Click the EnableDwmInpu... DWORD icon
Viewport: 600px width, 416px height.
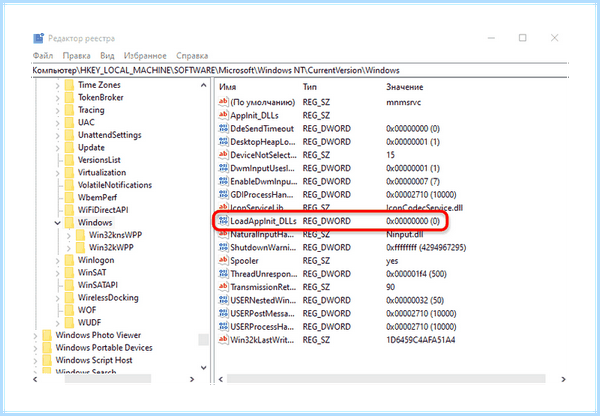pyautogui.click(x=223, y=181)
